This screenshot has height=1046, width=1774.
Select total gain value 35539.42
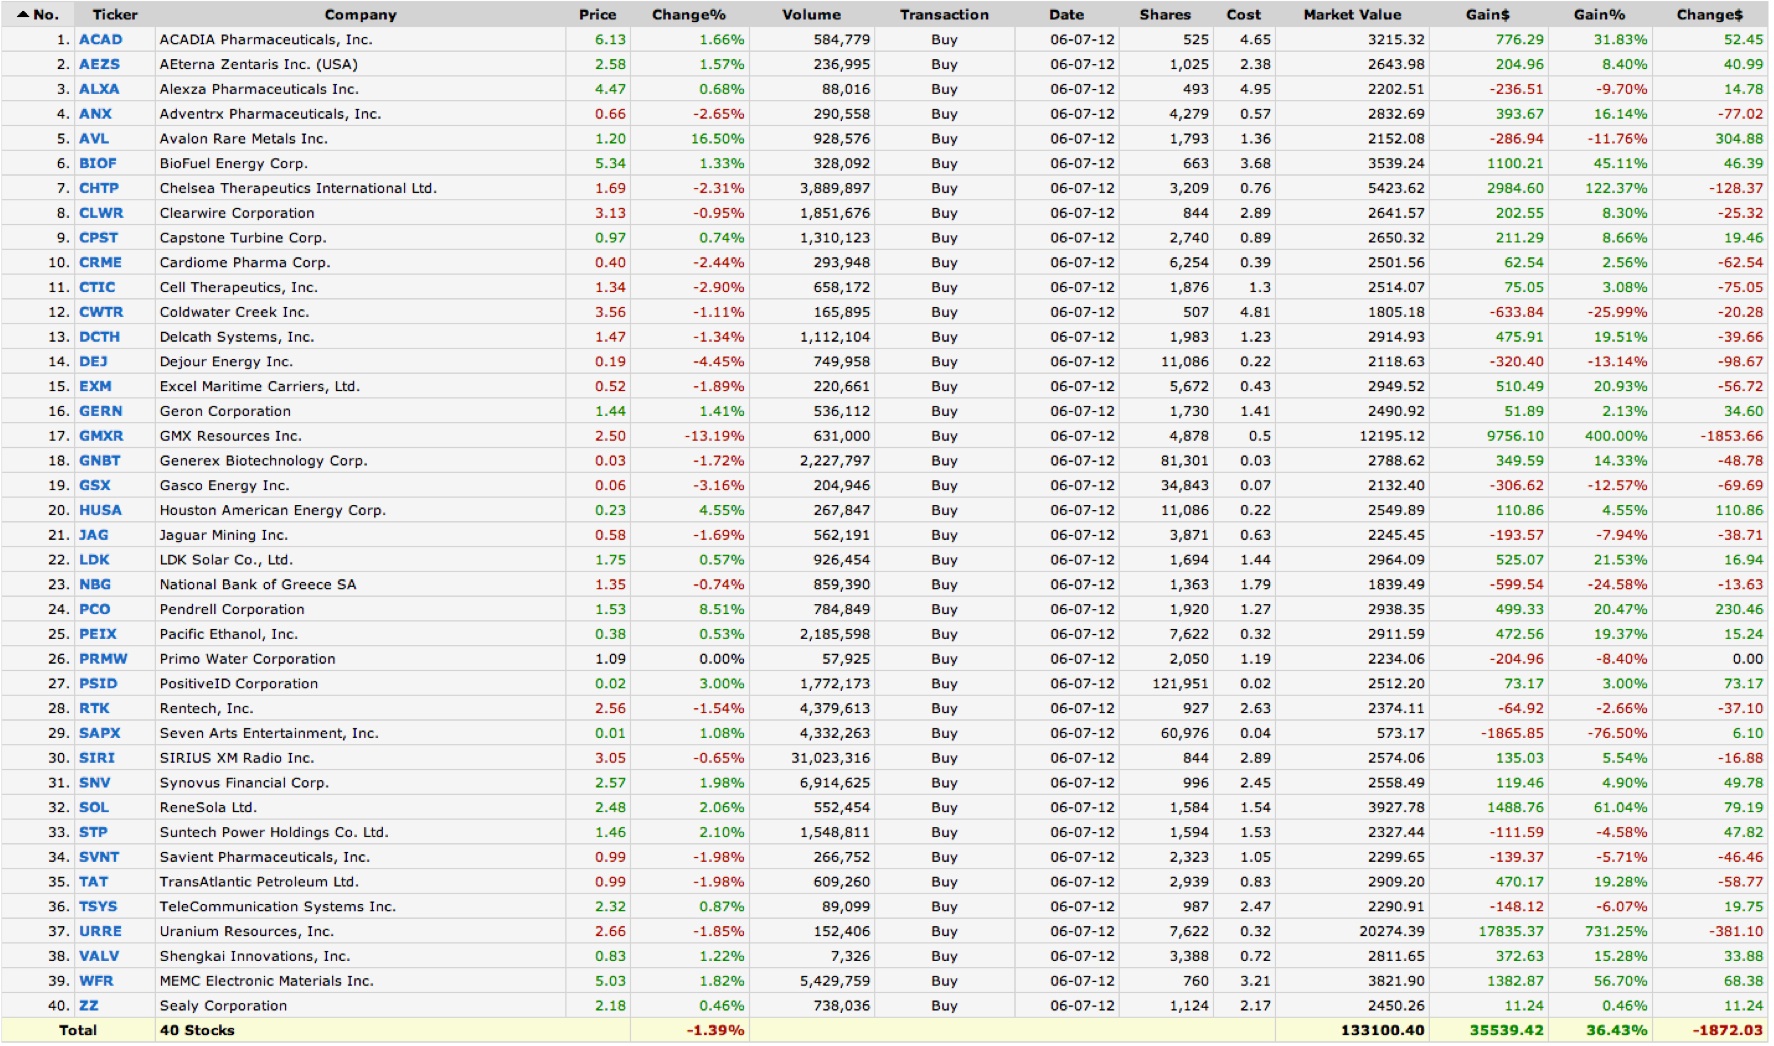1506,1030
